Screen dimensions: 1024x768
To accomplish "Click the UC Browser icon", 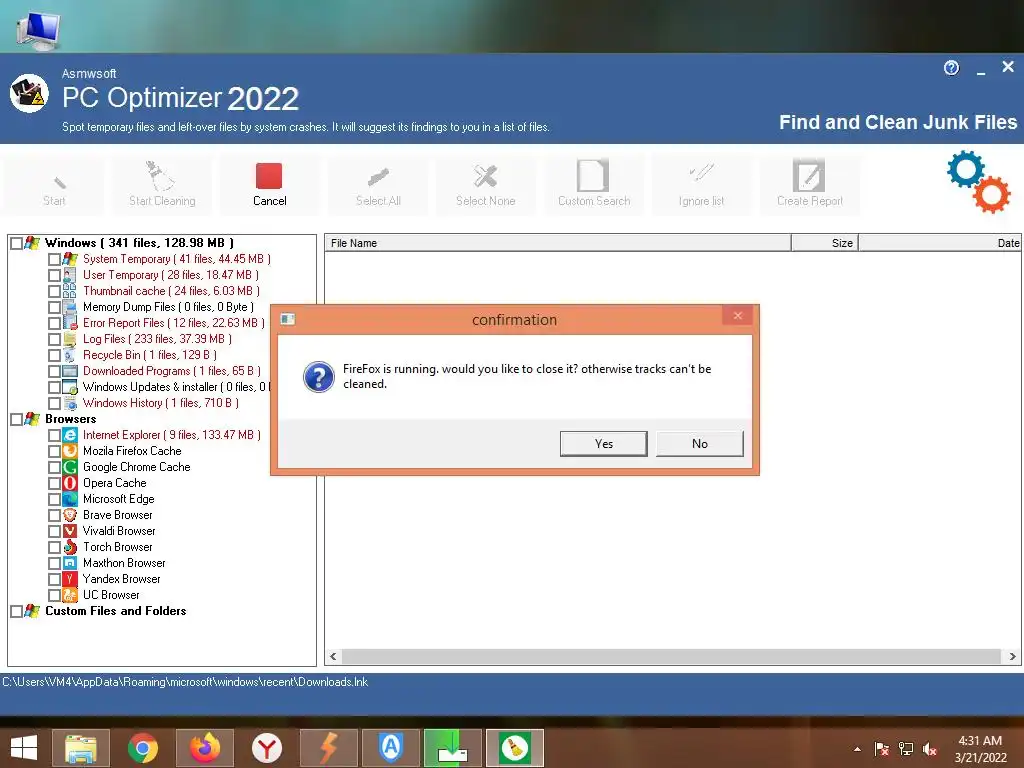I will [x=70, y=595].
